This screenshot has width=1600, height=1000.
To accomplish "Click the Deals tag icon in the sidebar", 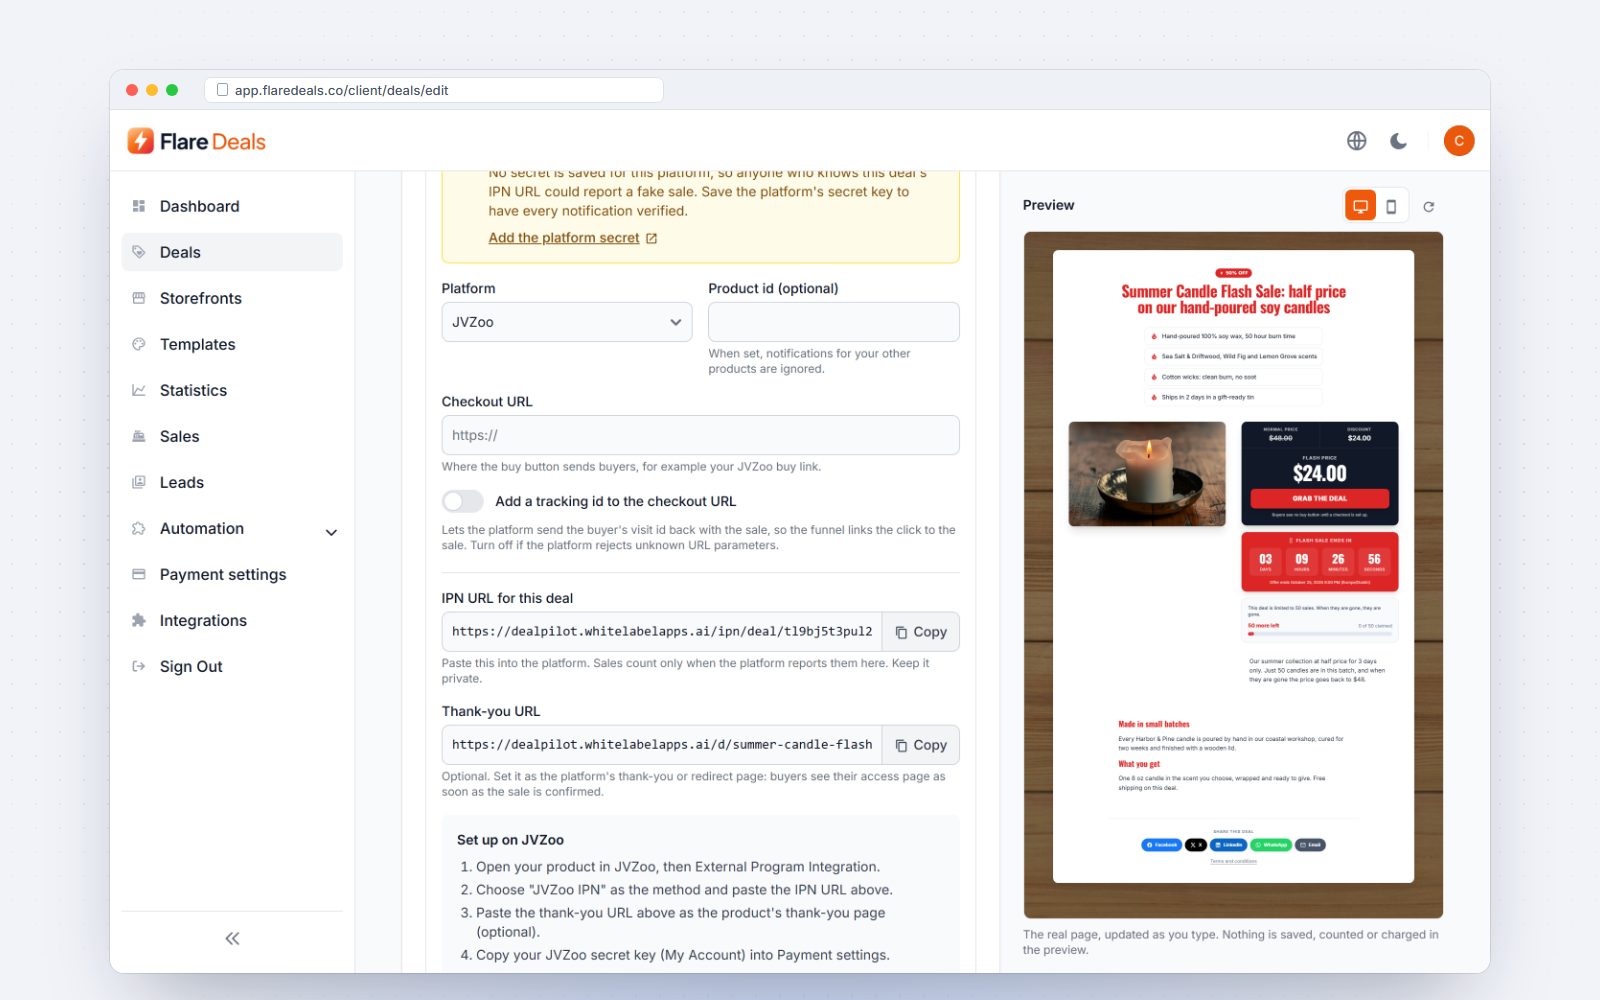I will (x=139, y=252).
